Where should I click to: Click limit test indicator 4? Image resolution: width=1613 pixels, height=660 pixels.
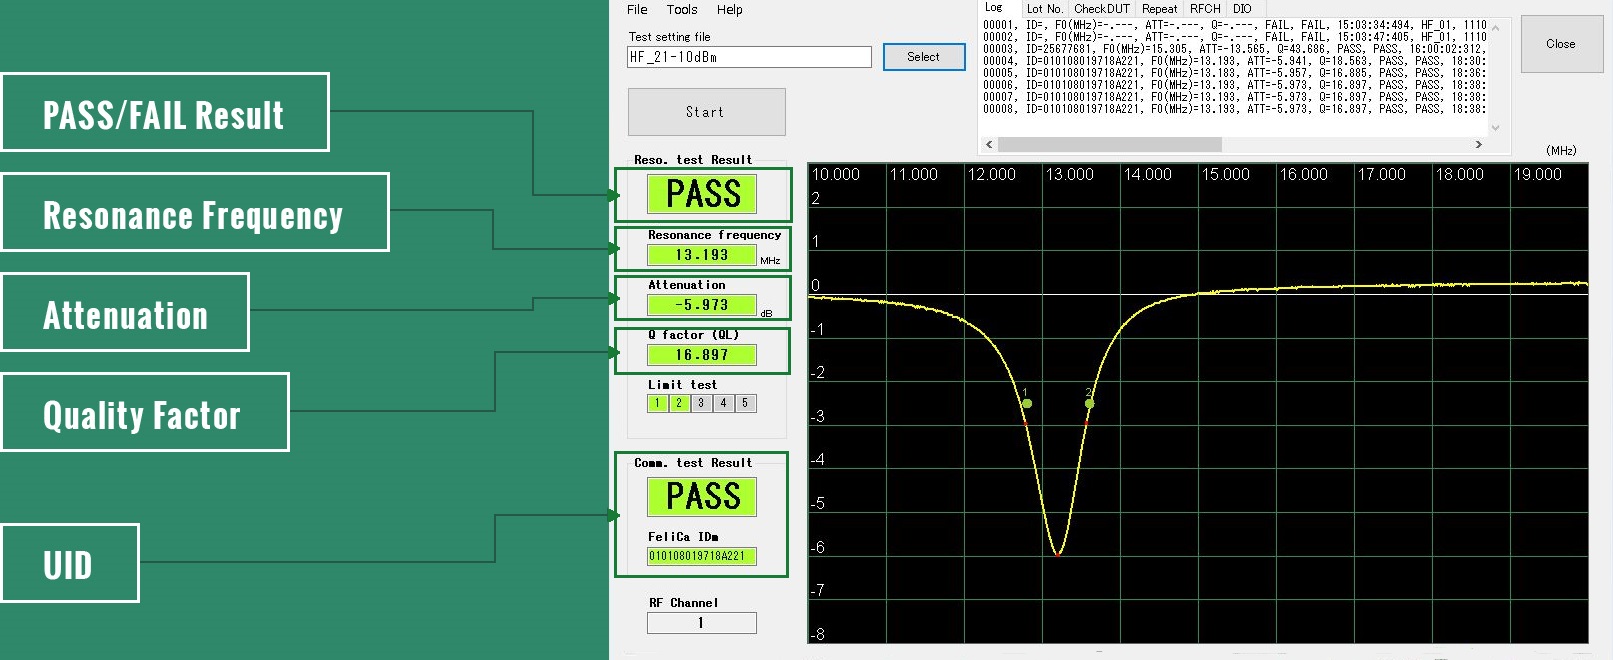pyautogui.click(x=723, y=403)
